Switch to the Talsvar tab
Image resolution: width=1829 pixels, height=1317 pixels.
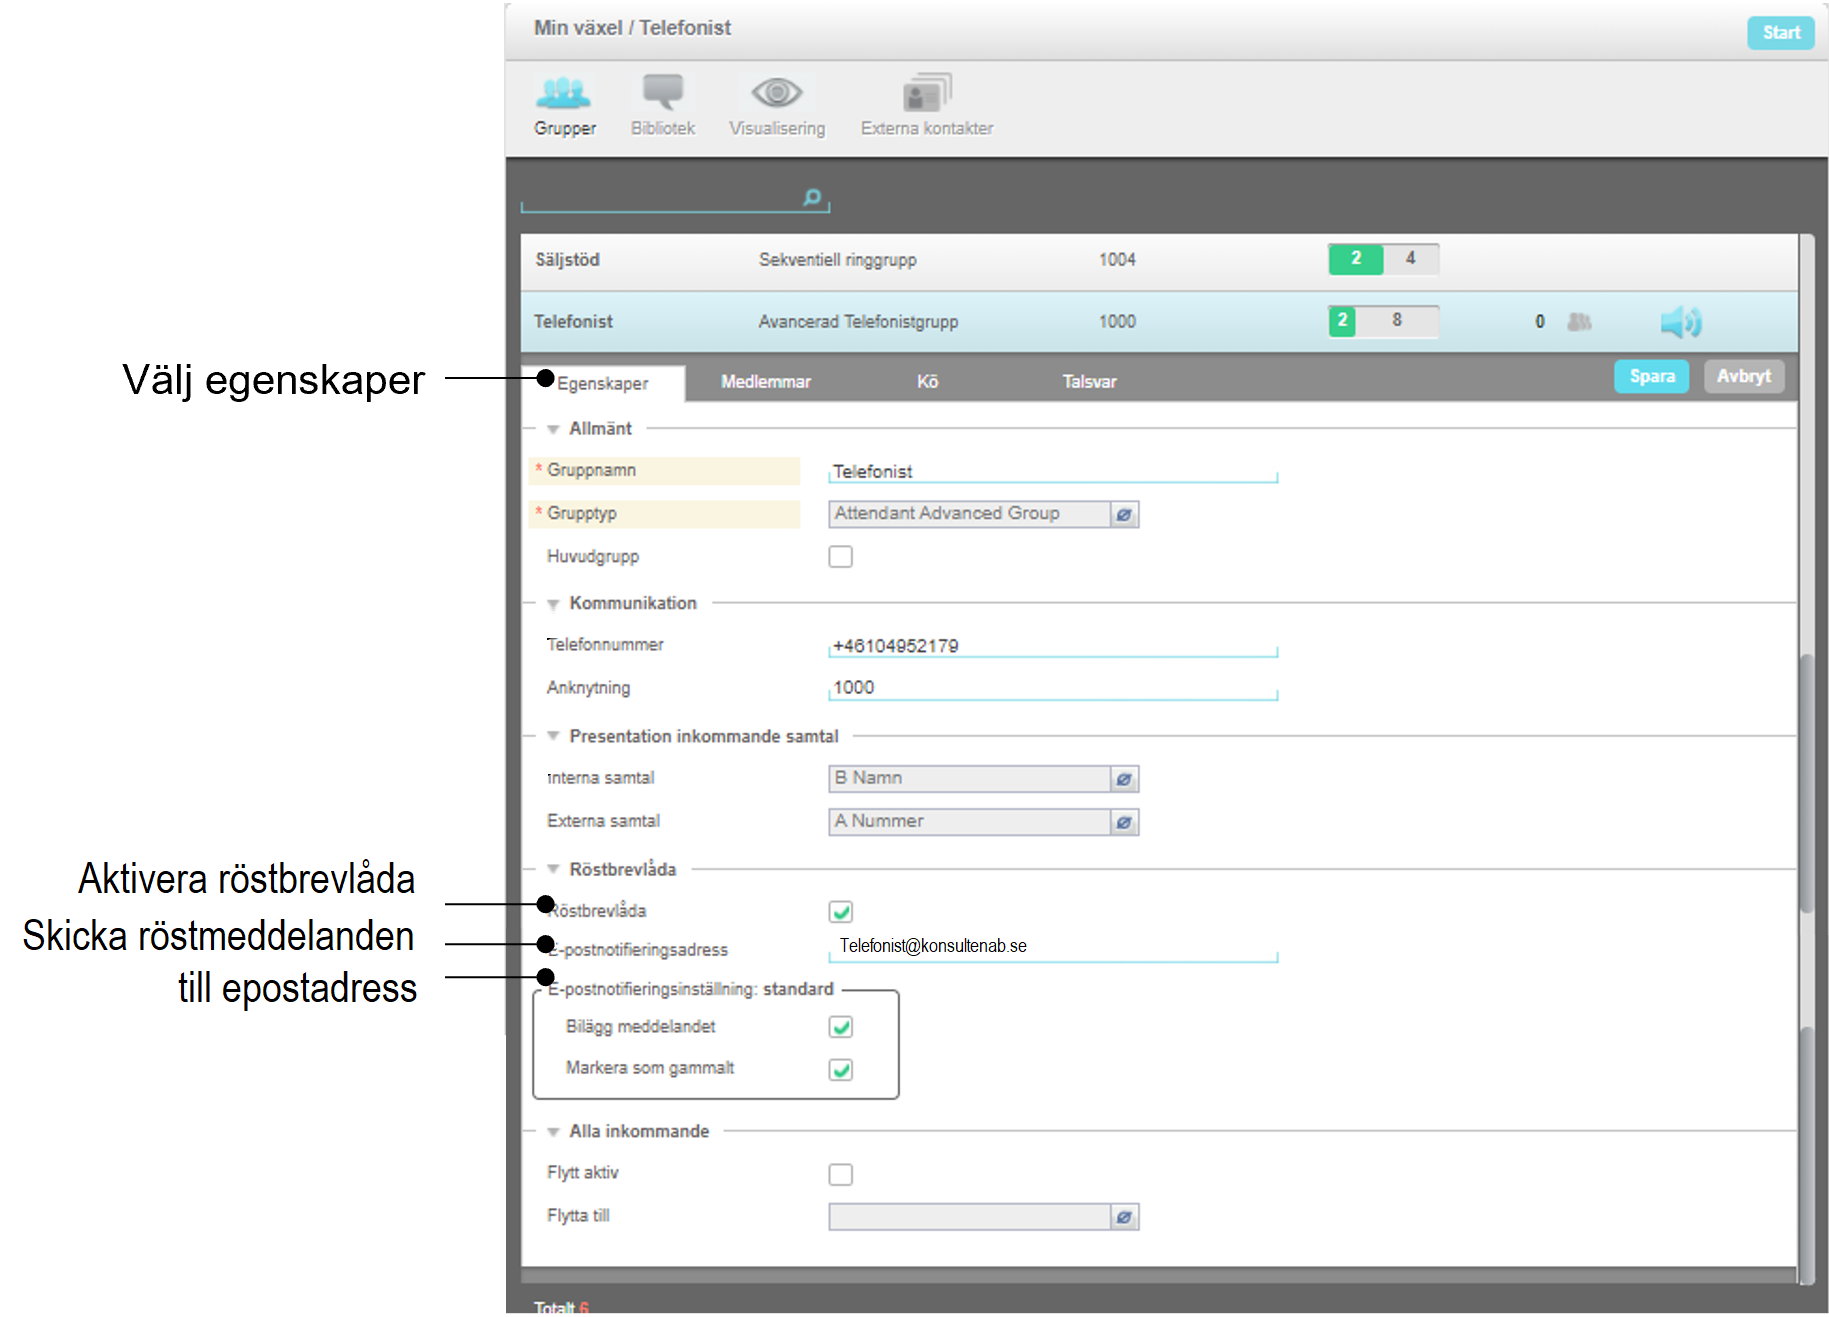tap(1090, 382)
